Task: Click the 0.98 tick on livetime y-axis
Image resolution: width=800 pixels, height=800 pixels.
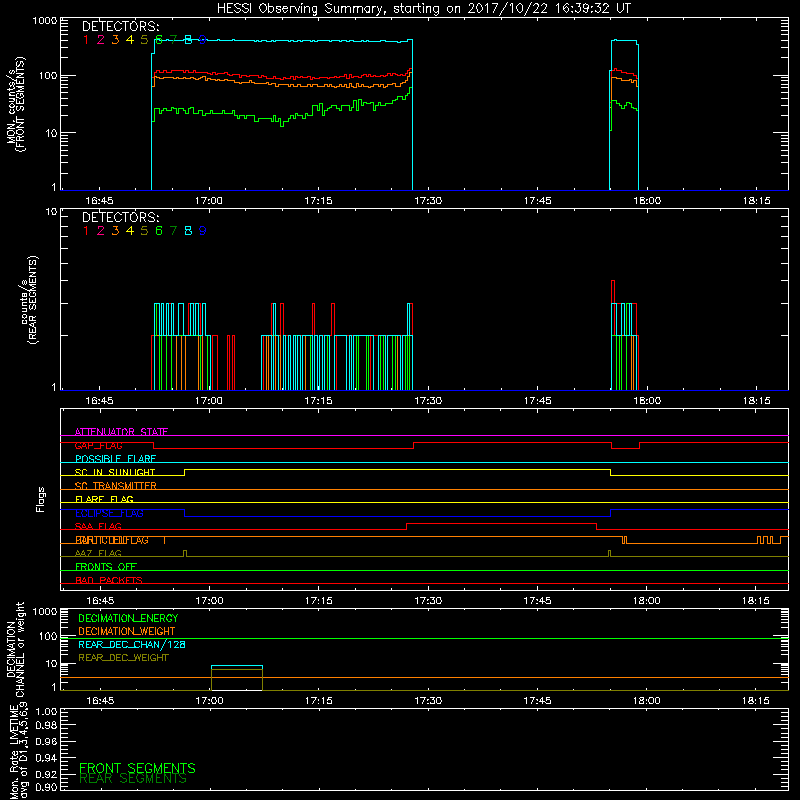Action: [47, 725]
